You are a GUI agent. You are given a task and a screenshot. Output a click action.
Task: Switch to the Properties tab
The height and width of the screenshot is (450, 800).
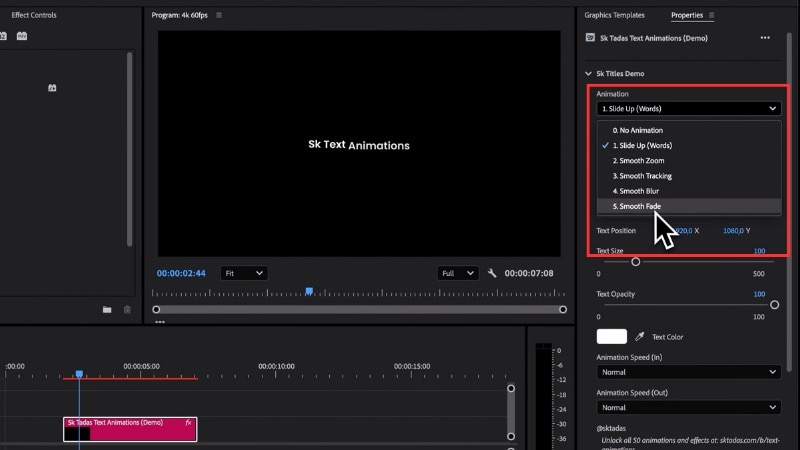(687, 15)
